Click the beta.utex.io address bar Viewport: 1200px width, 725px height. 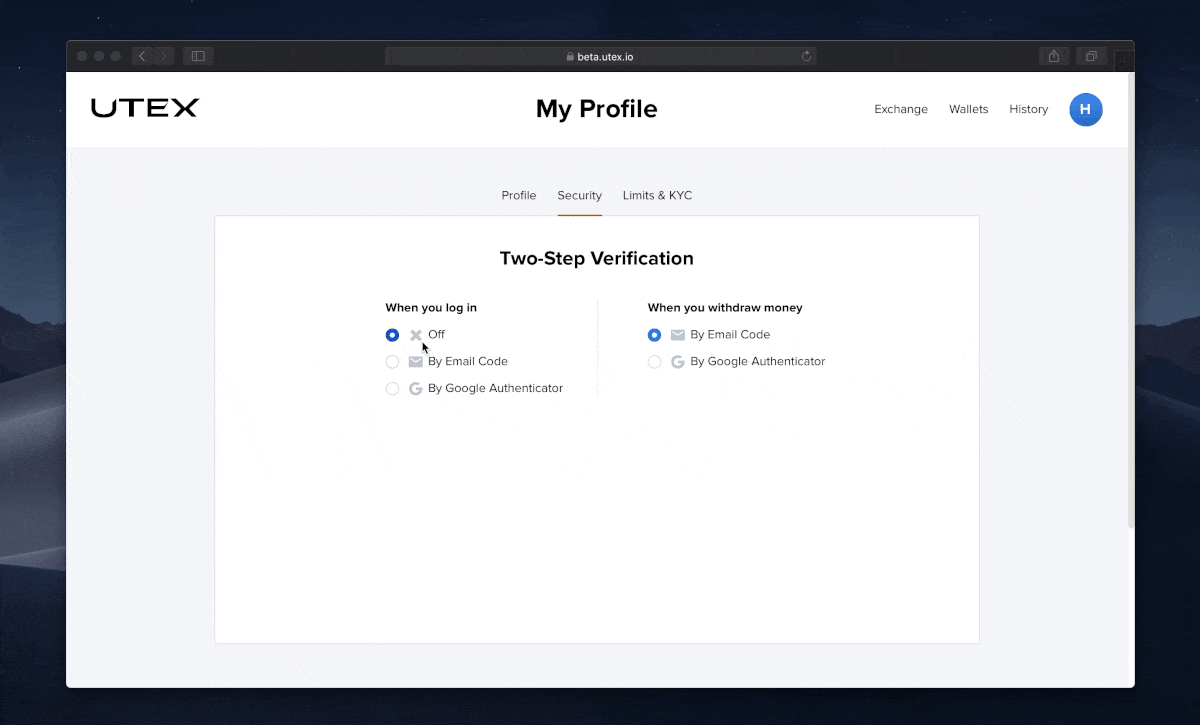[600, 56]
